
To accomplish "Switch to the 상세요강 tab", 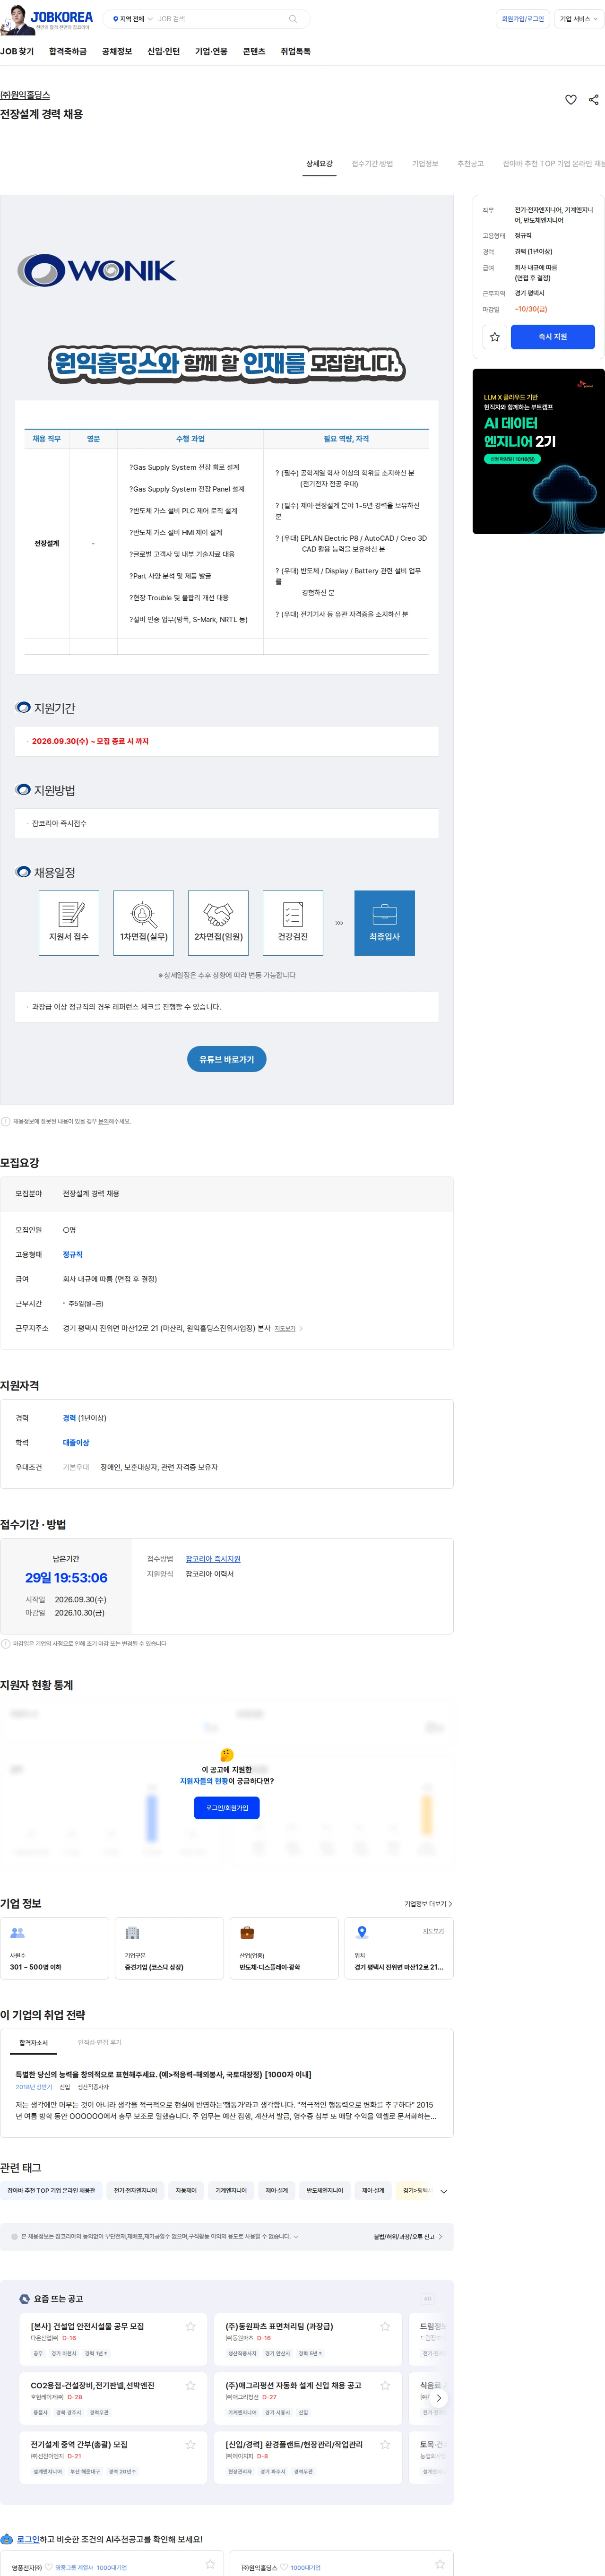I will tap(319, 163).
